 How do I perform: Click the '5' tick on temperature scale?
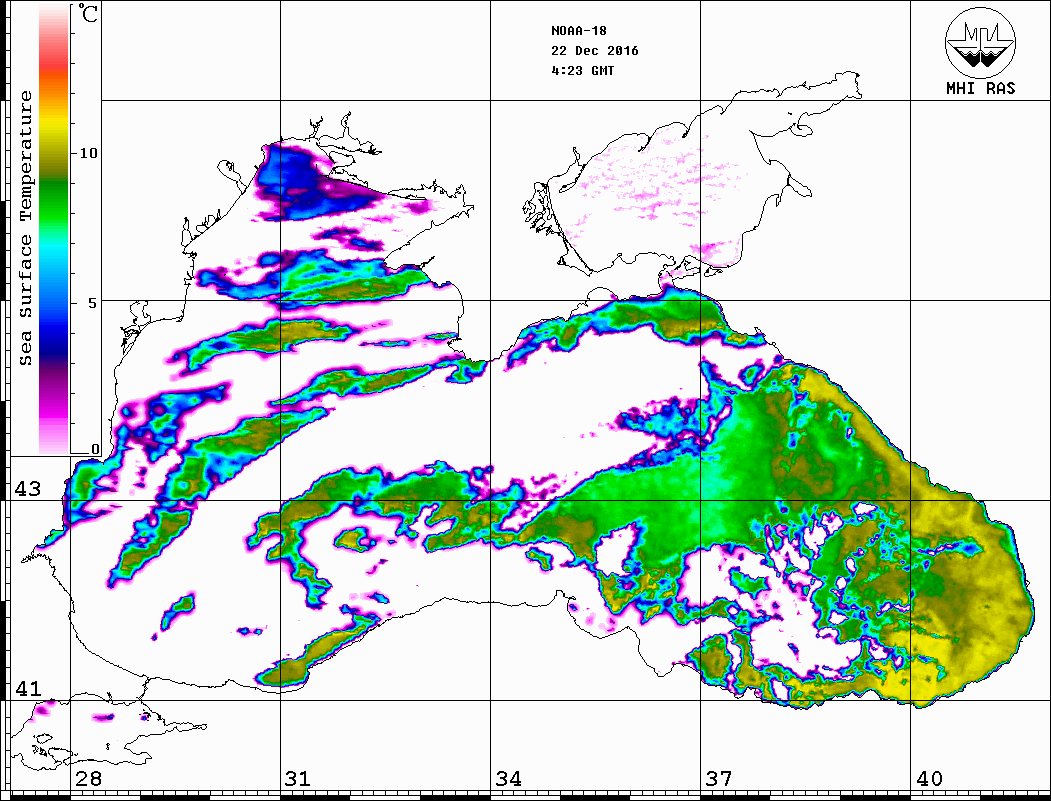tap(93, 303)
